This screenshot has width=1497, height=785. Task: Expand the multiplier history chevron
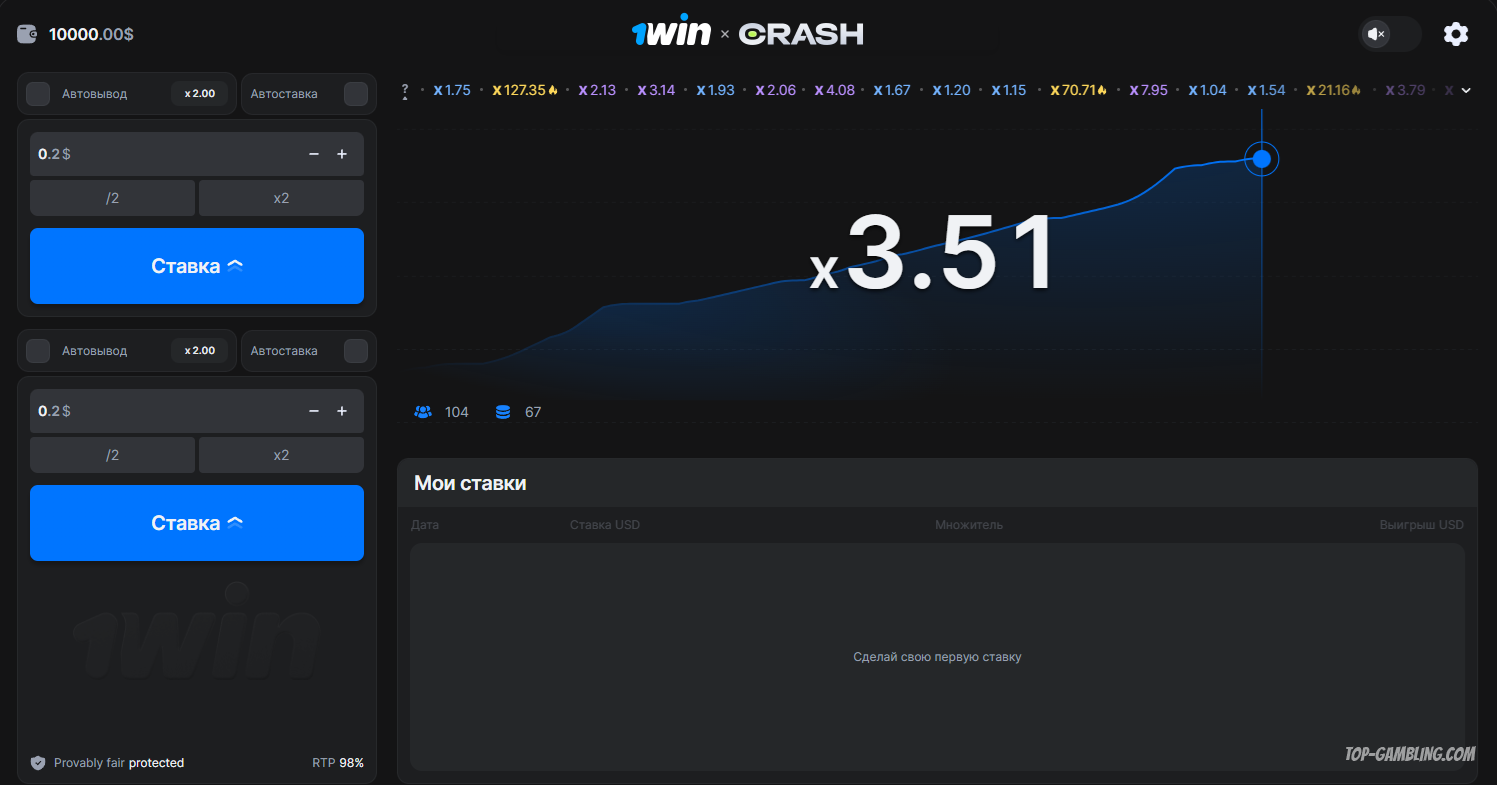click(1466, 91)
